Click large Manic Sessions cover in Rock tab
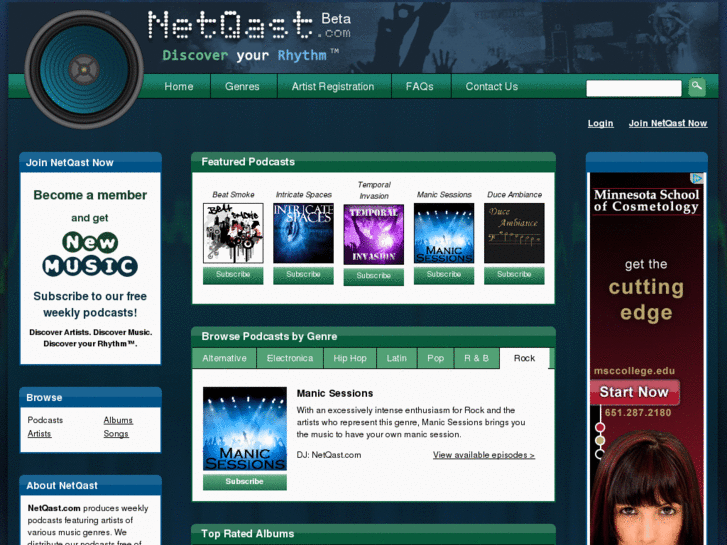The height and width of the screenshot is (545, 727). pyautogui.click(x=245, y=429)
